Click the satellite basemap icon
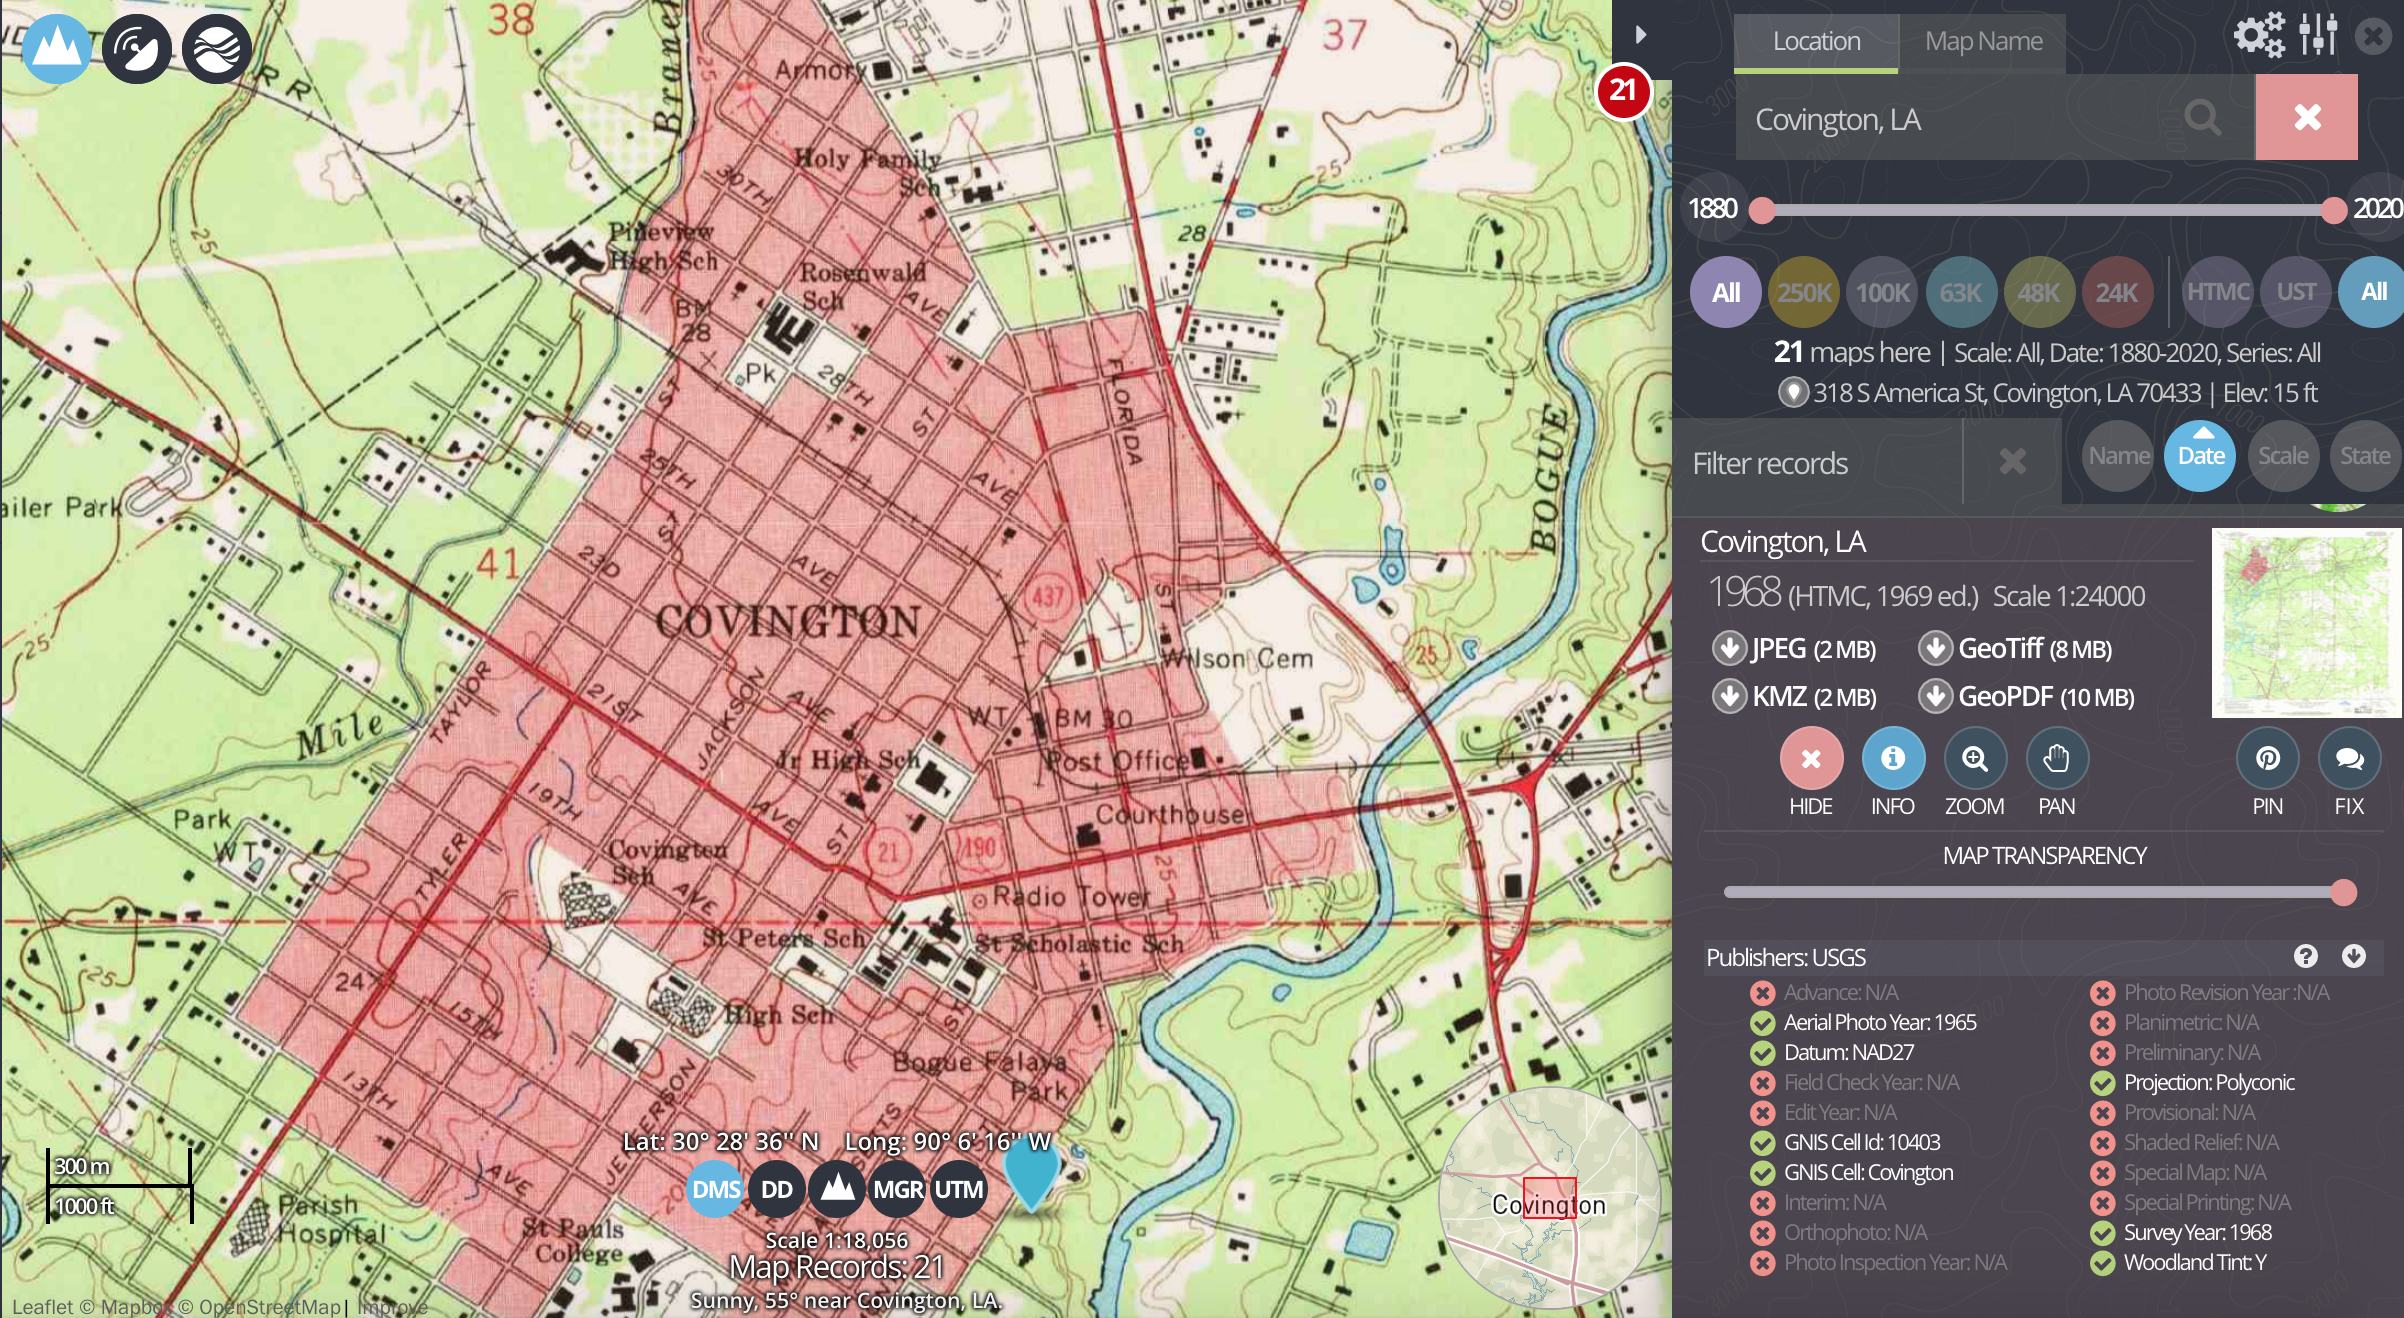The height and width of the screenshot is (1318, 2404). click(x=137, y=48)
